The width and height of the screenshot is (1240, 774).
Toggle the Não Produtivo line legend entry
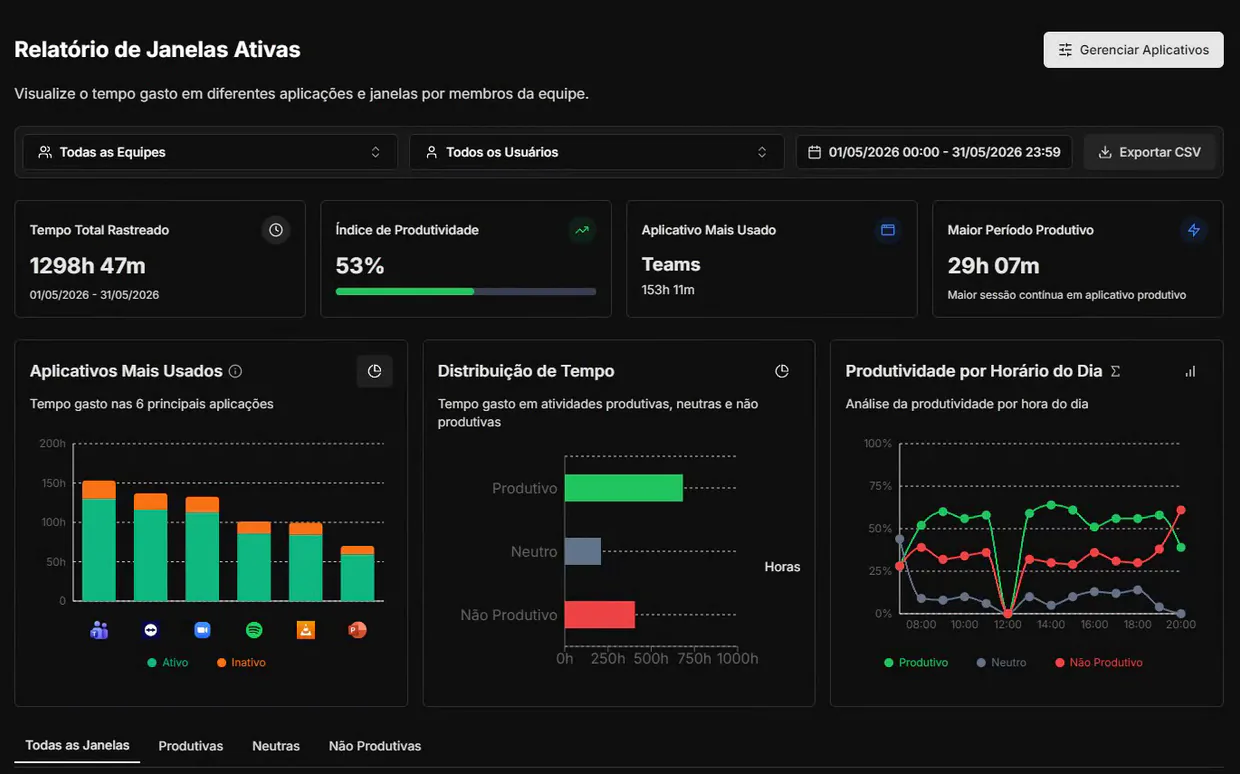click(x=1098, y=662)
